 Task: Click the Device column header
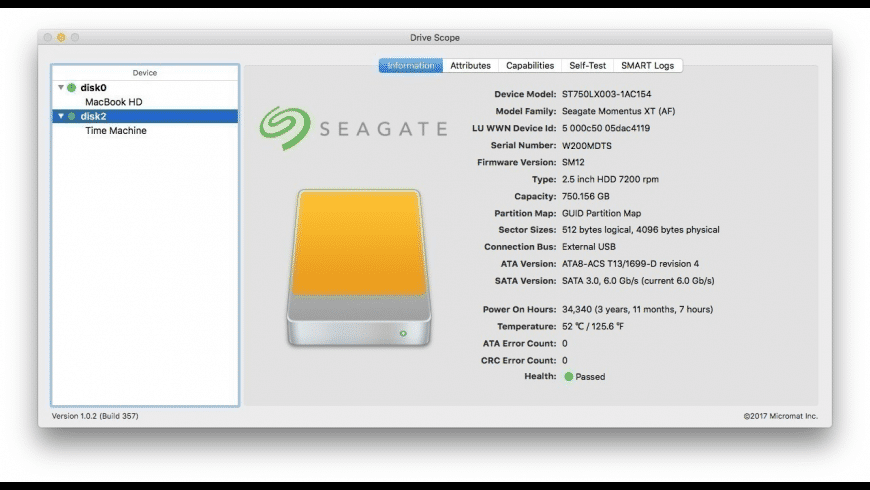(x=145, y=73)
